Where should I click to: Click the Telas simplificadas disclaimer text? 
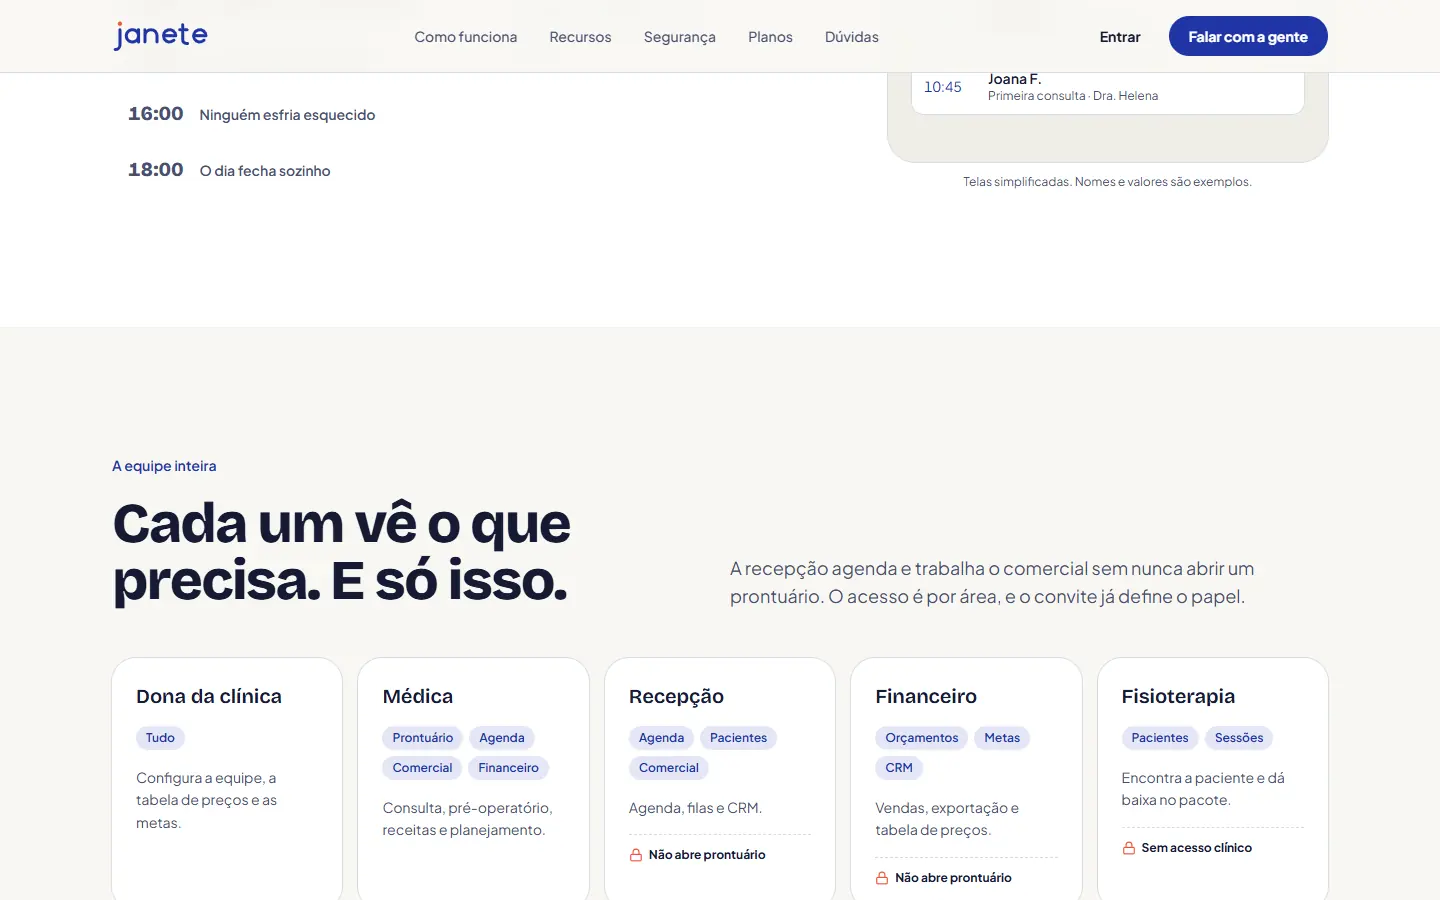coord(1107,182)
